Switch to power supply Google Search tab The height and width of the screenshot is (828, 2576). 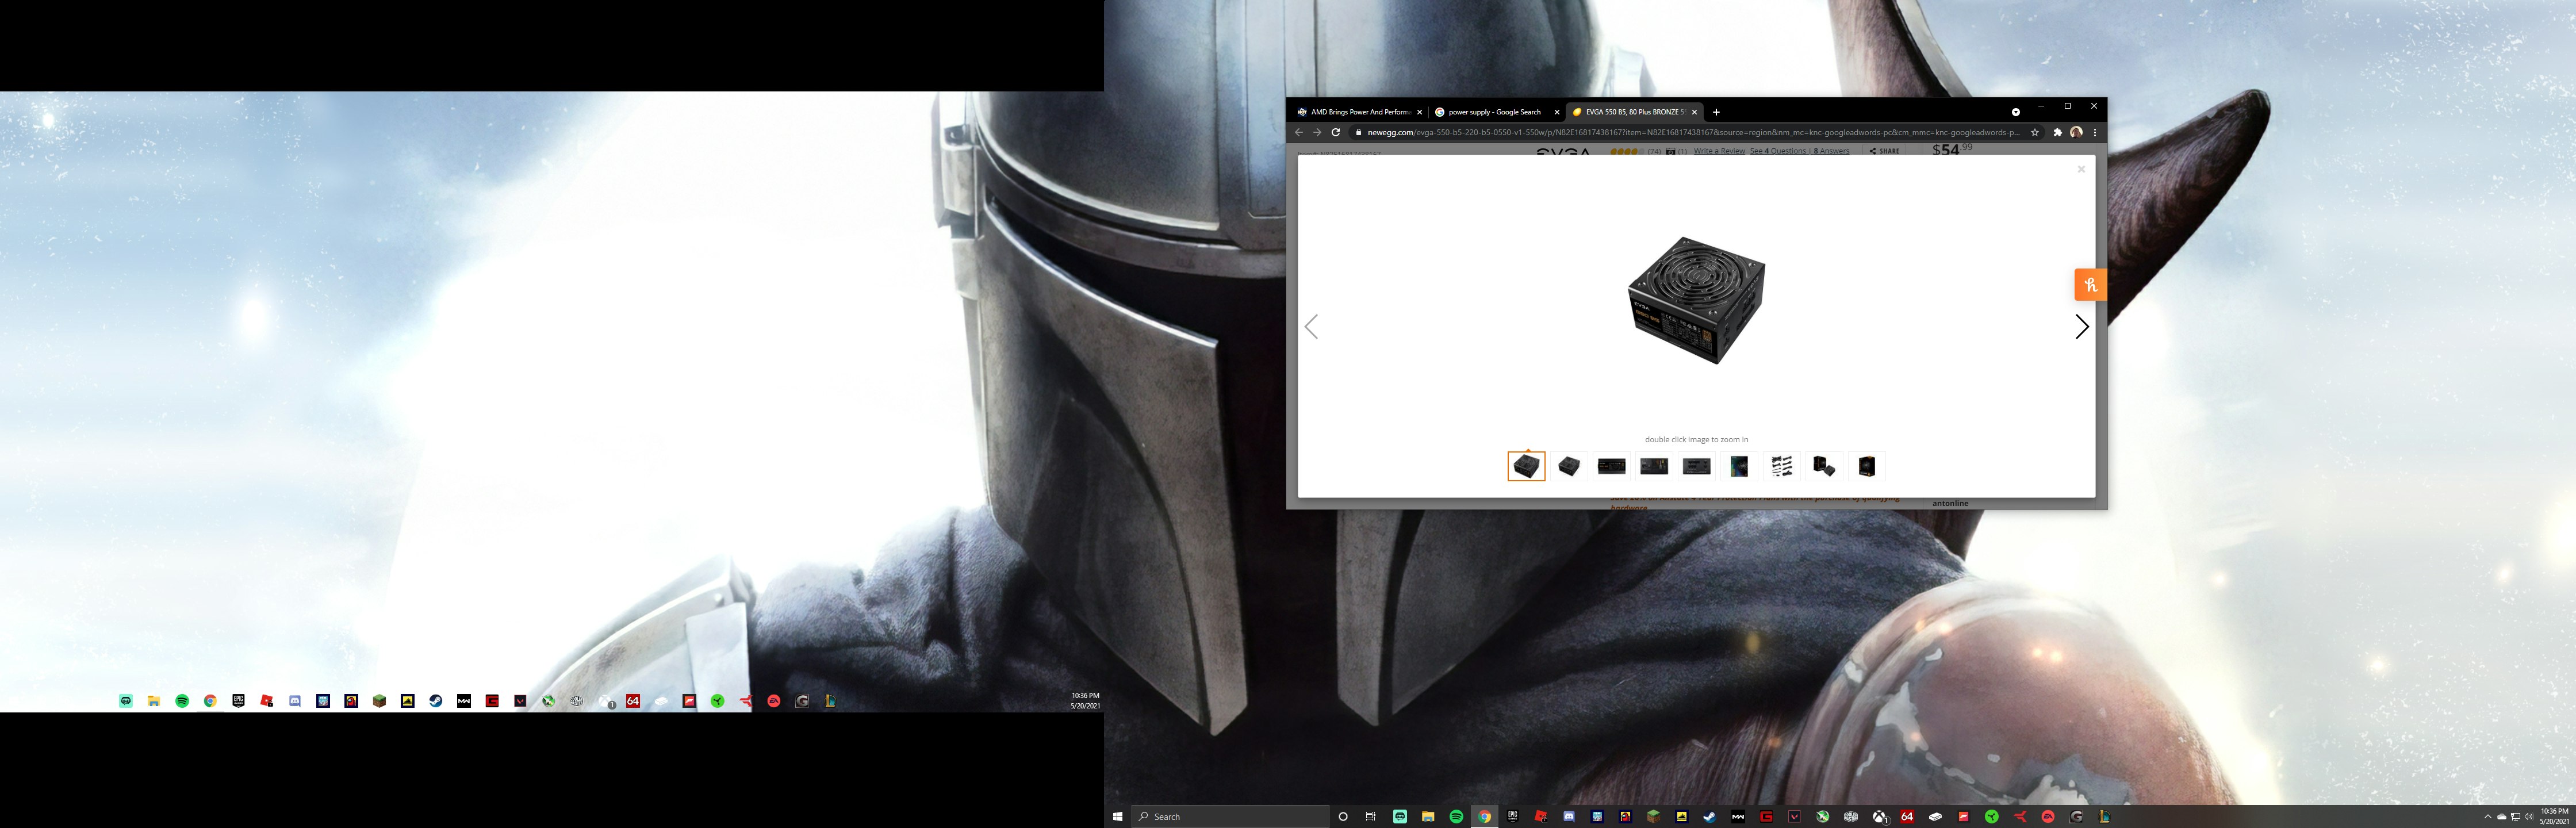1494,112
